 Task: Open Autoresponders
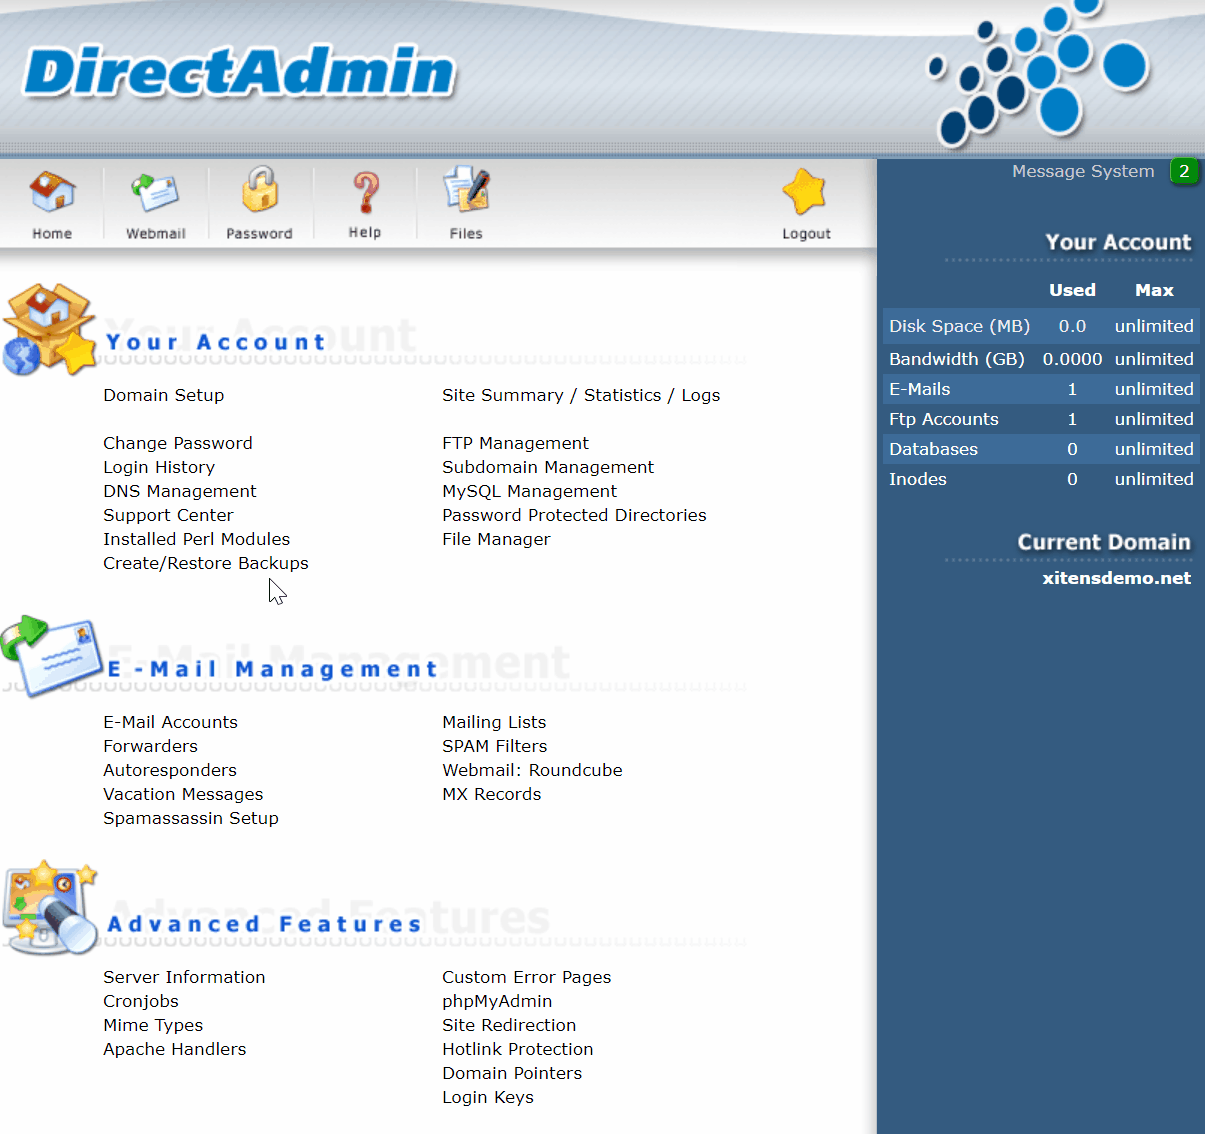coord(170,770)
